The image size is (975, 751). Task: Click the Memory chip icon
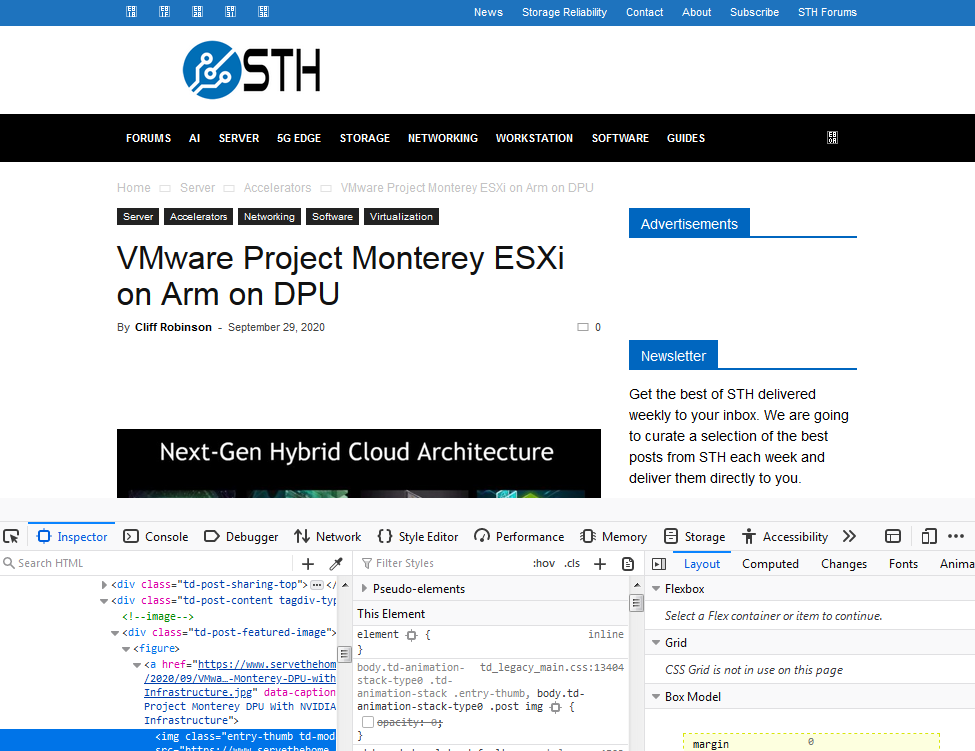[588, 537]
